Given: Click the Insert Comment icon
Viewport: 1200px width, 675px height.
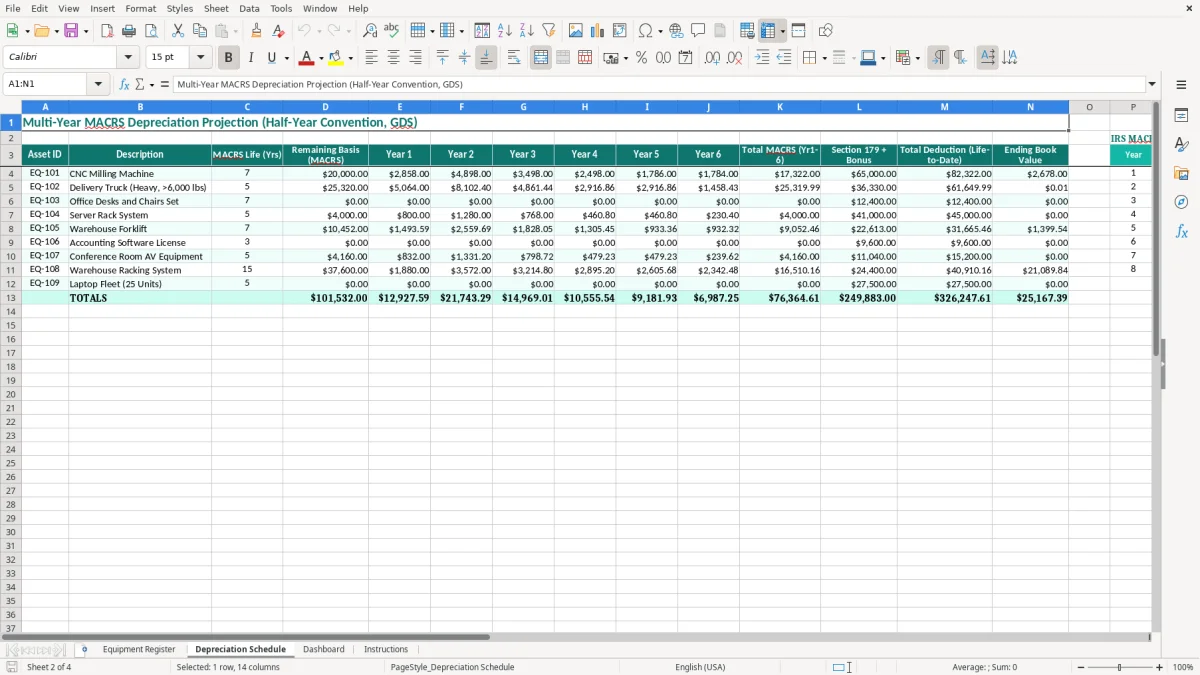Looking at the screenshot, I should pos(699,31).
